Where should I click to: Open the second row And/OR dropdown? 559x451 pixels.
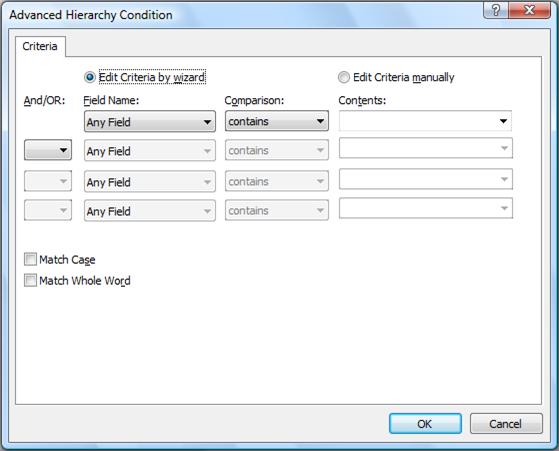coord(48,150)
